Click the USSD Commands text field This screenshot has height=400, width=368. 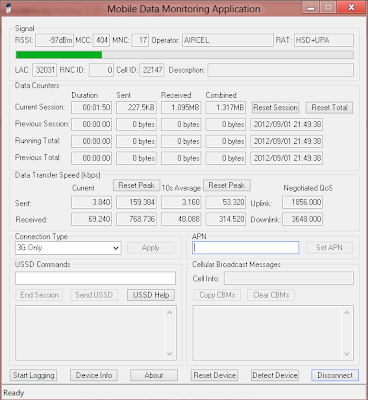[x=95, y=278]
